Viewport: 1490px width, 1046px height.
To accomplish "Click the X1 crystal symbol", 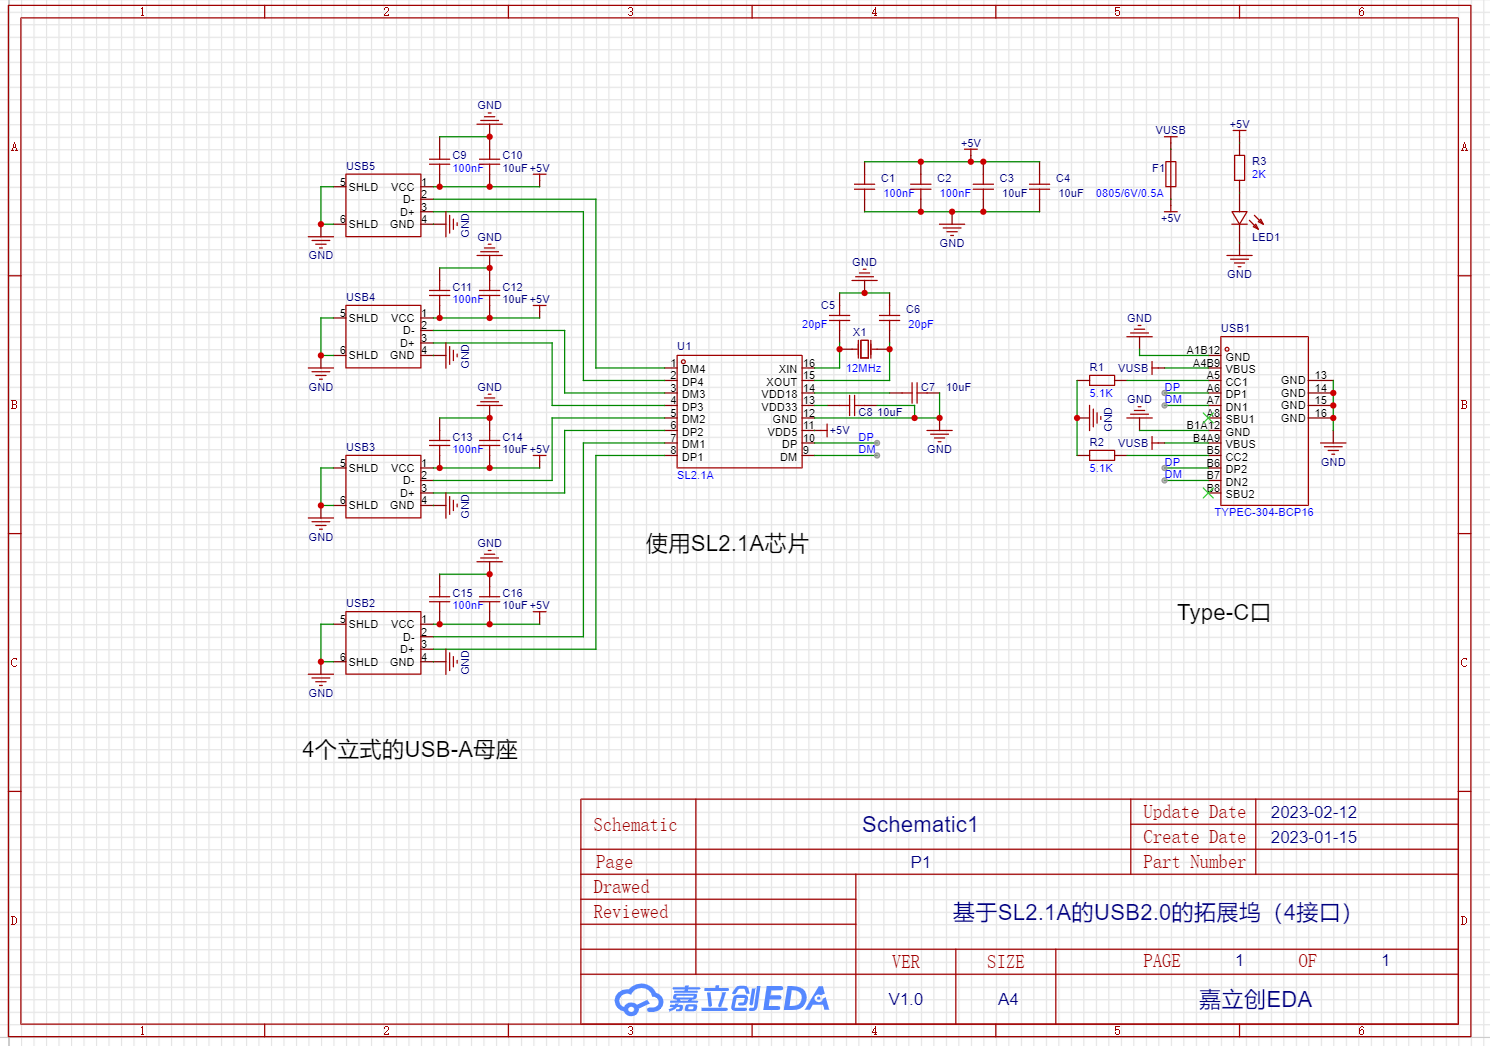I will click(864, 348).
